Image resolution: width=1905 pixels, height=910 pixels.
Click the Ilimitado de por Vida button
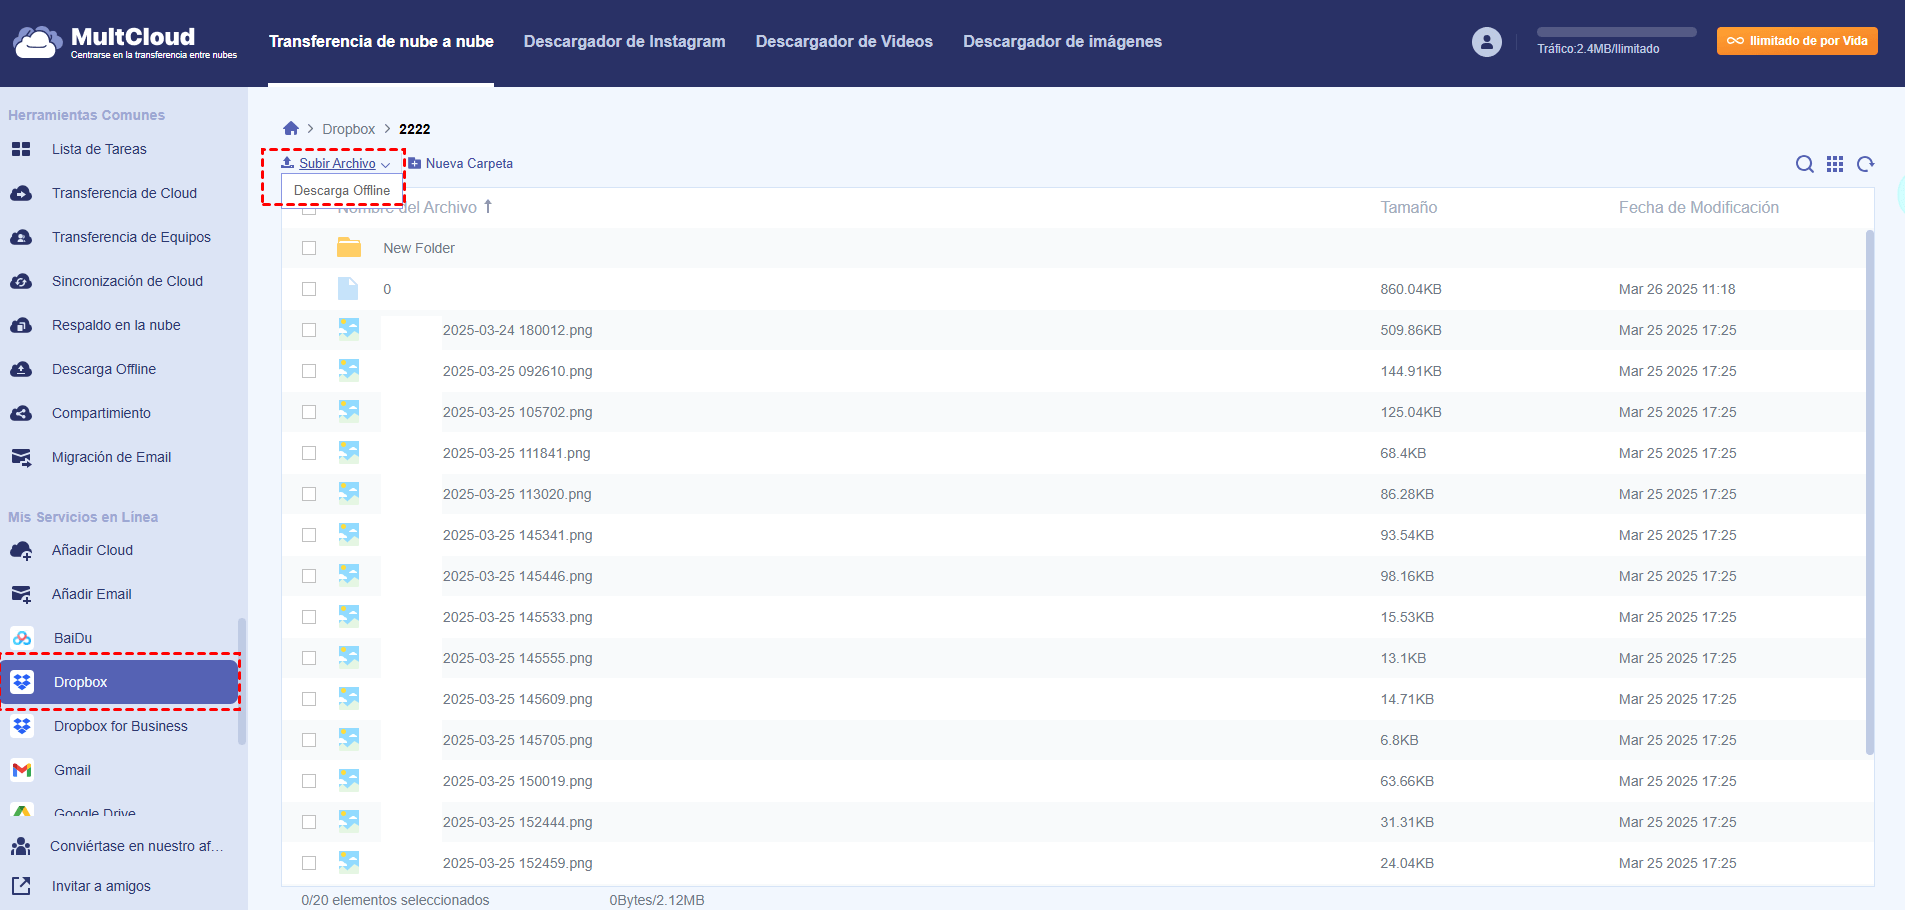point(1797,41)
